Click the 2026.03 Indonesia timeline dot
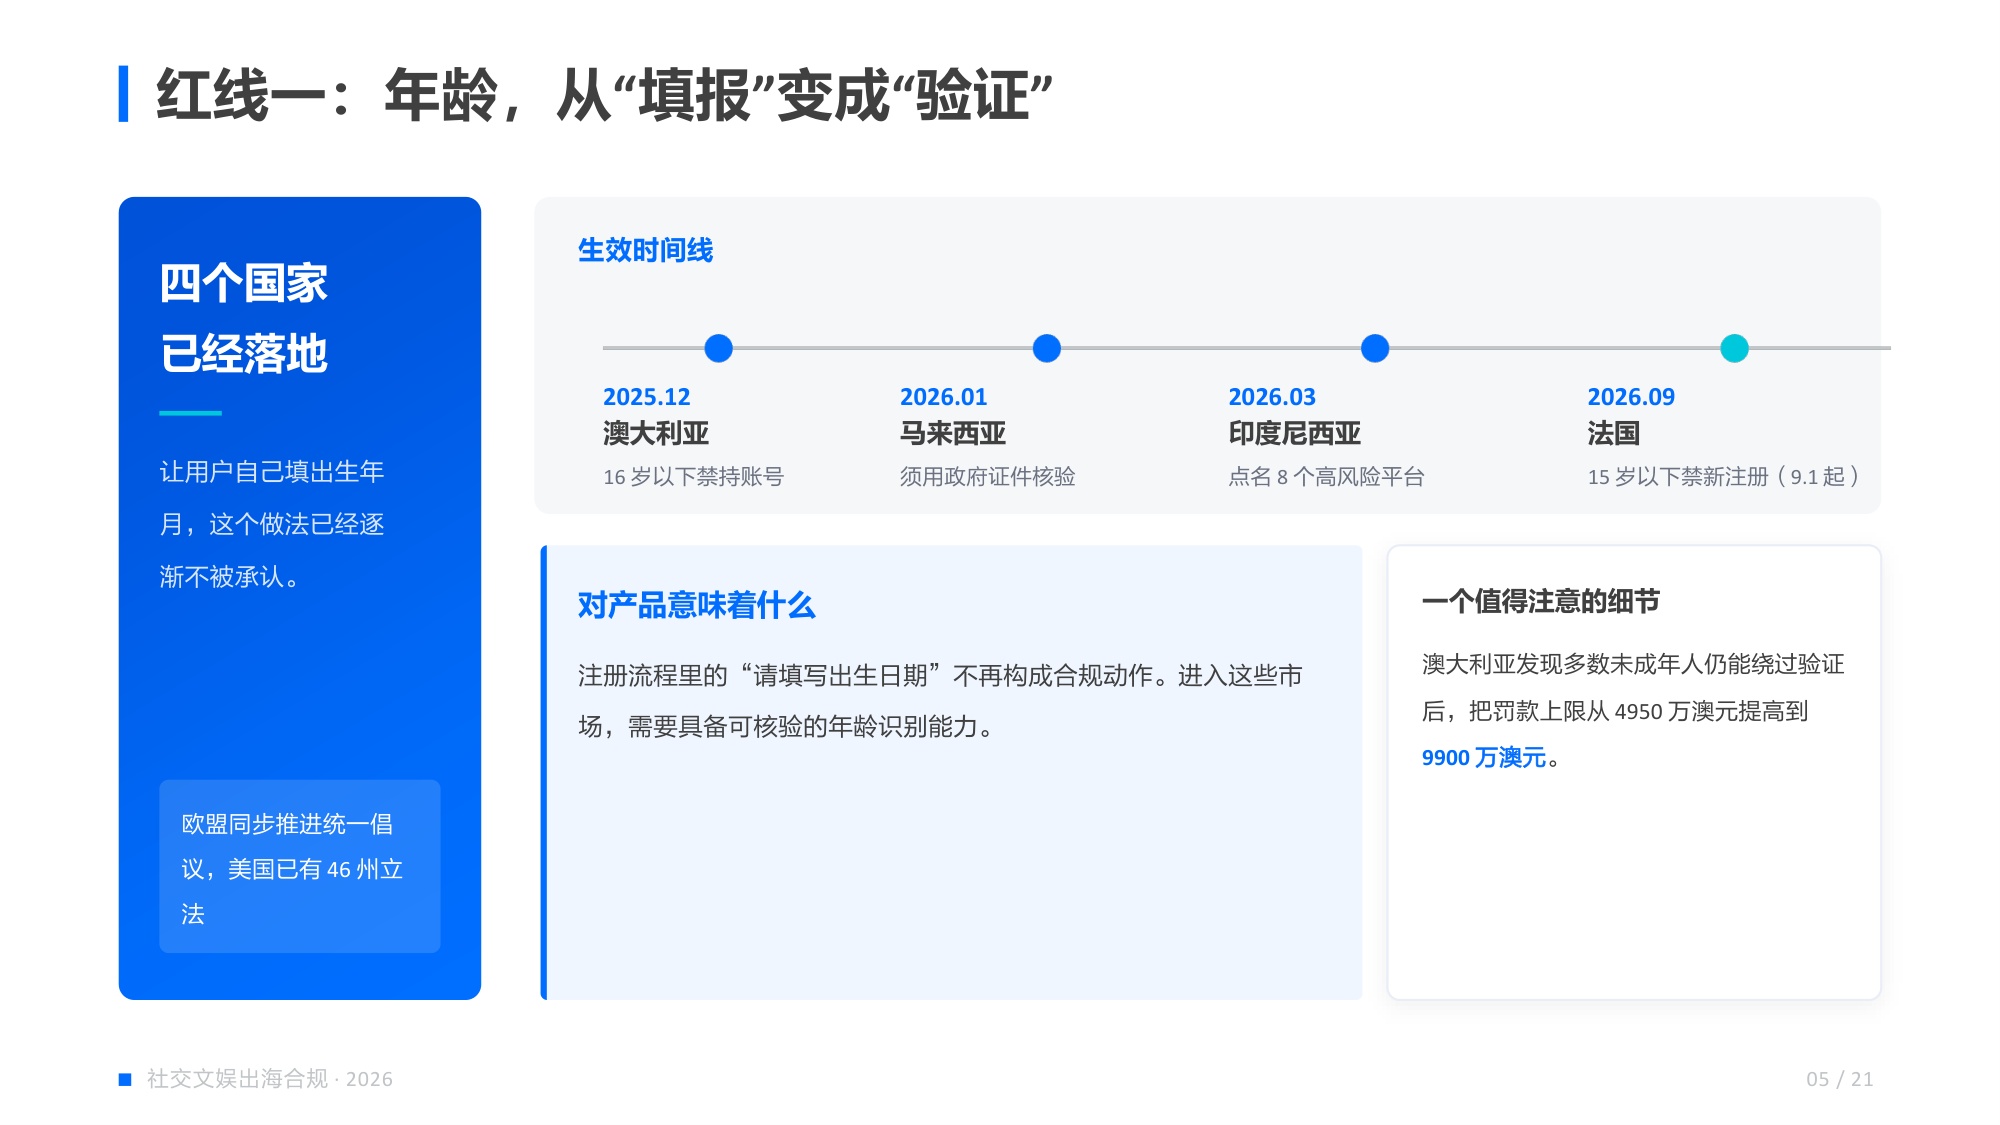This screenshot has height=1125, width=2000. 1375,348
